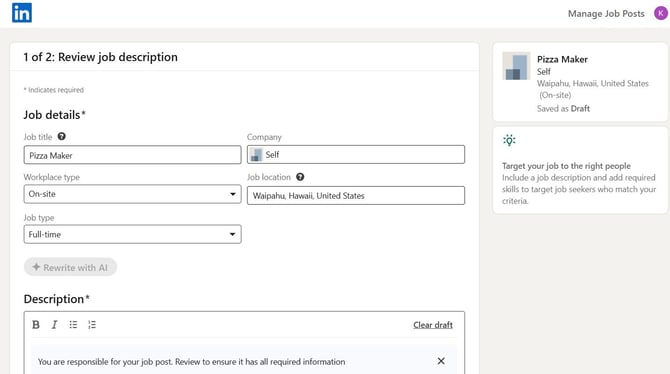Click the Rewrite with AI button

click(71, 267)
